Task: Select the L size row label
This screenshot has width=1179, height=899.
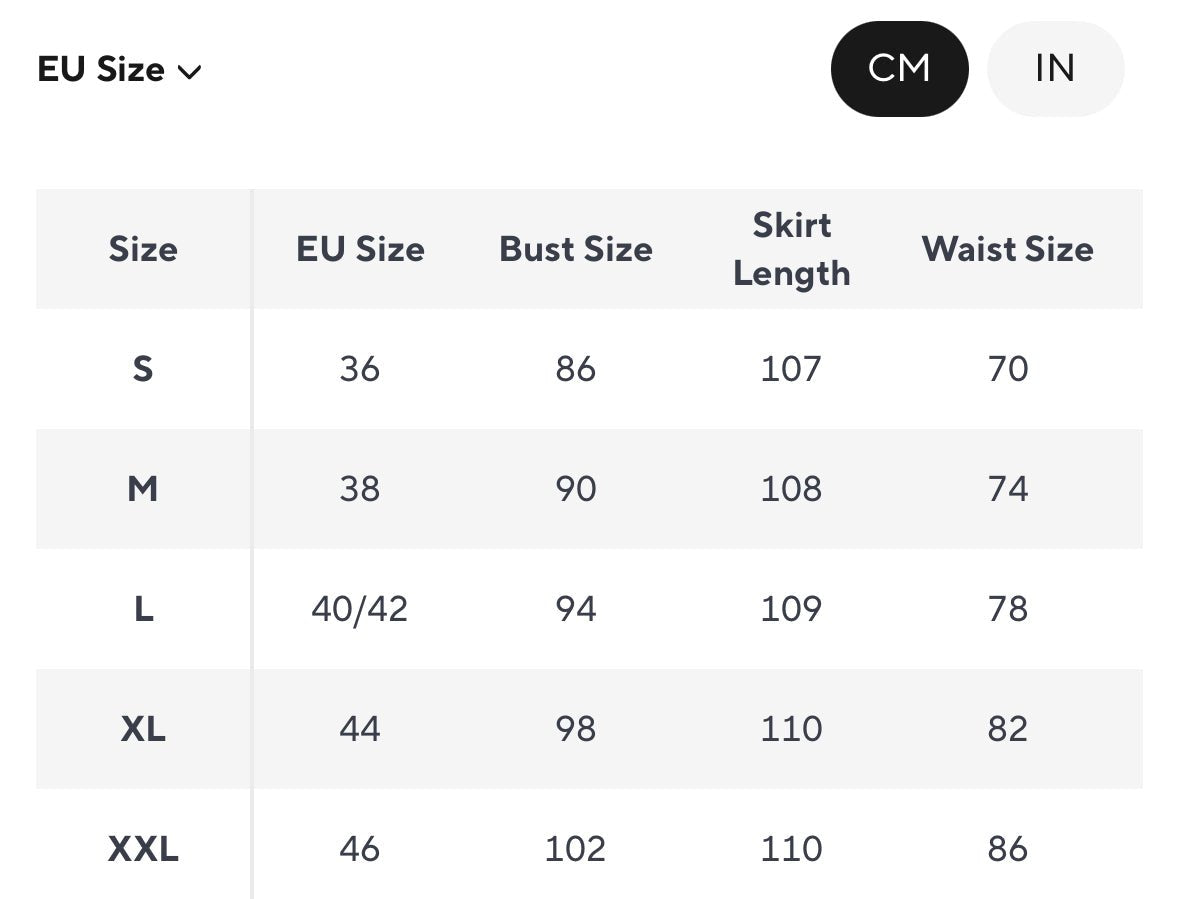Action: (x=143, y=609)
